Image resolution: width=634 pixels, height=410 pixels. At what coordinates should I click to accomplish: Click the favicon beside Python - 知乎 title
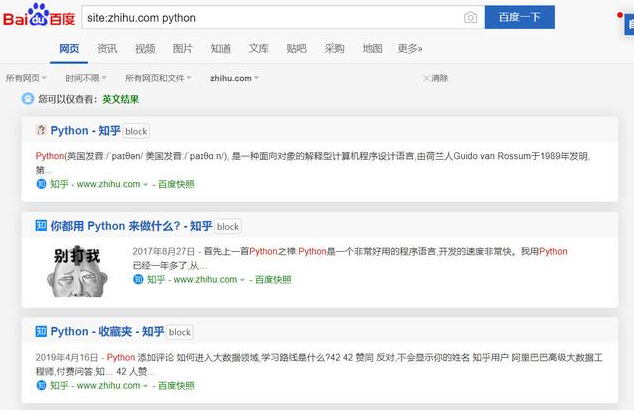click(x=41, y=130)
